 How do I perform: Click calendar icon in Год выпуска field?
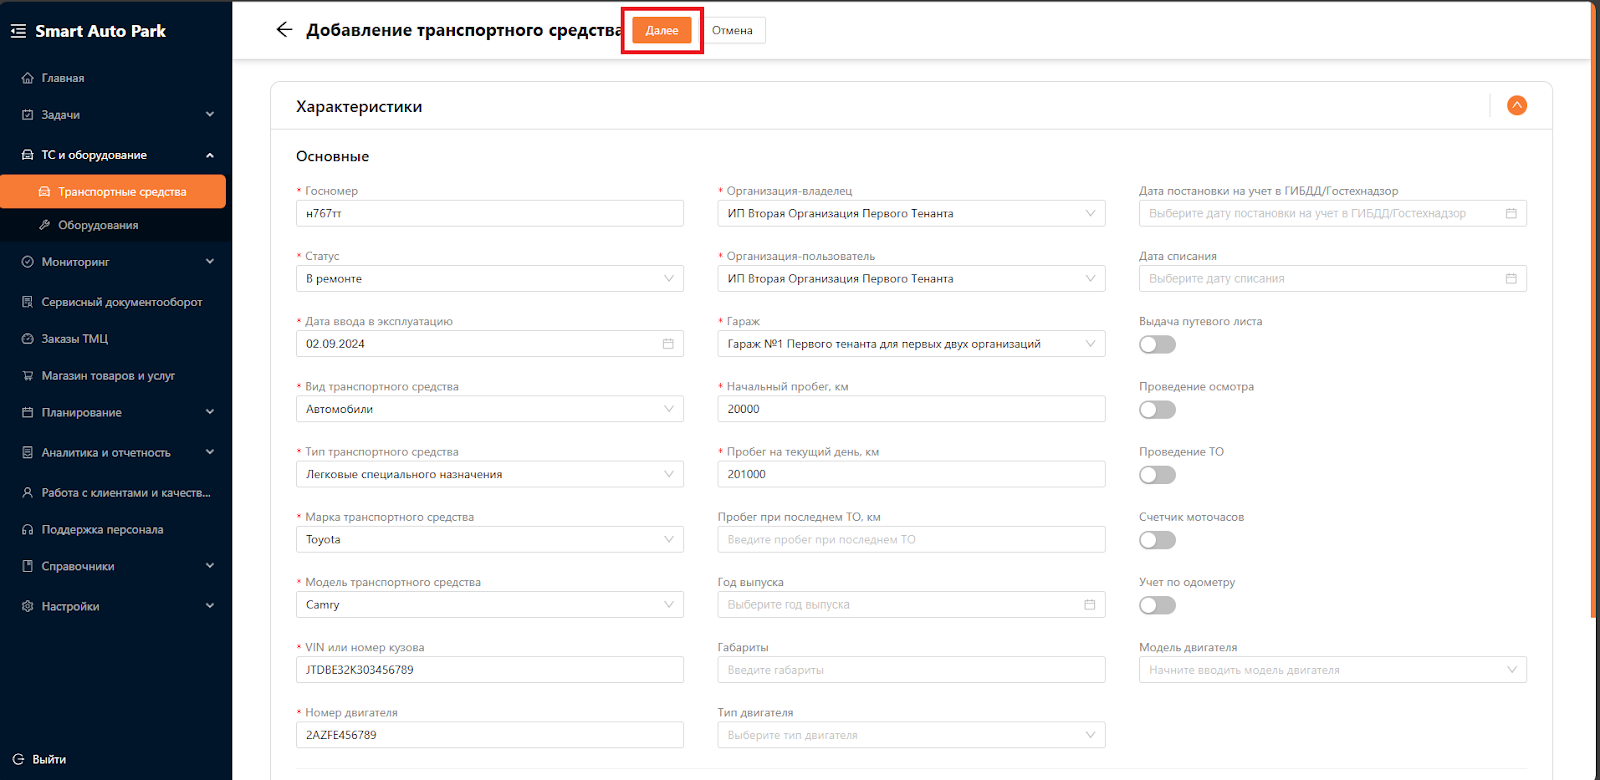click(x=1089, y=605)
